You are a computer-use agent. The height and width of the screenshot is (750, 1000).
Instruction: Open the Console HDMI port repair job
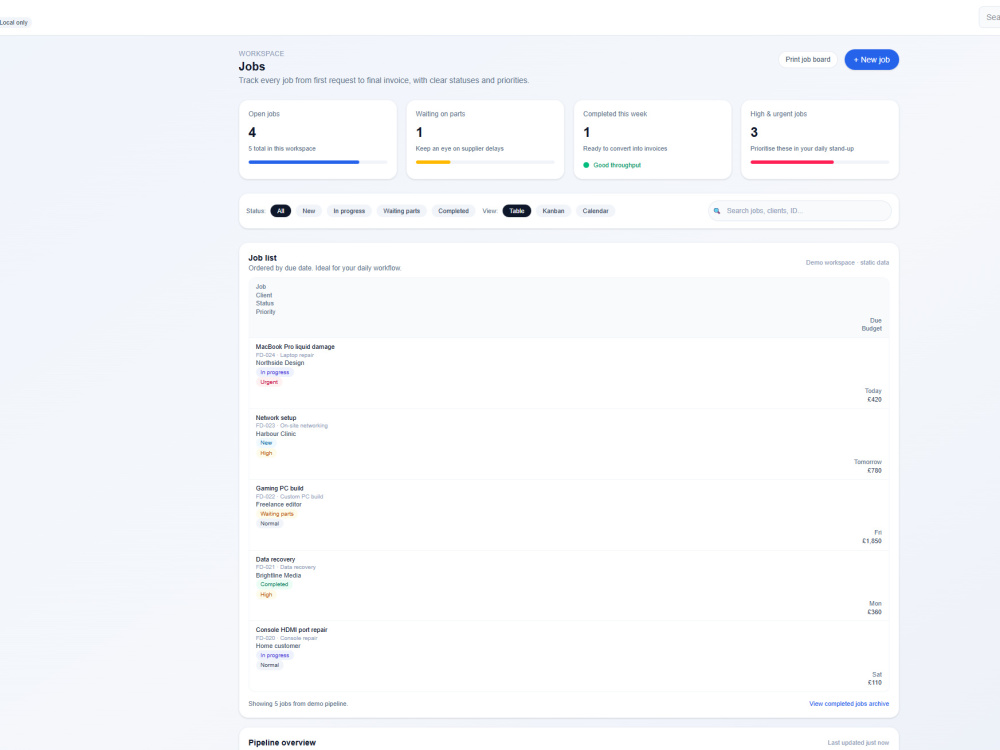click(291, 630)
